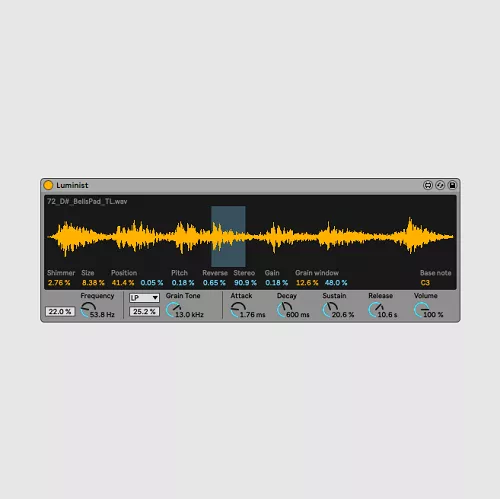Click the blue grain position region in waveform

pyautogui.click(x=228, y=236)
